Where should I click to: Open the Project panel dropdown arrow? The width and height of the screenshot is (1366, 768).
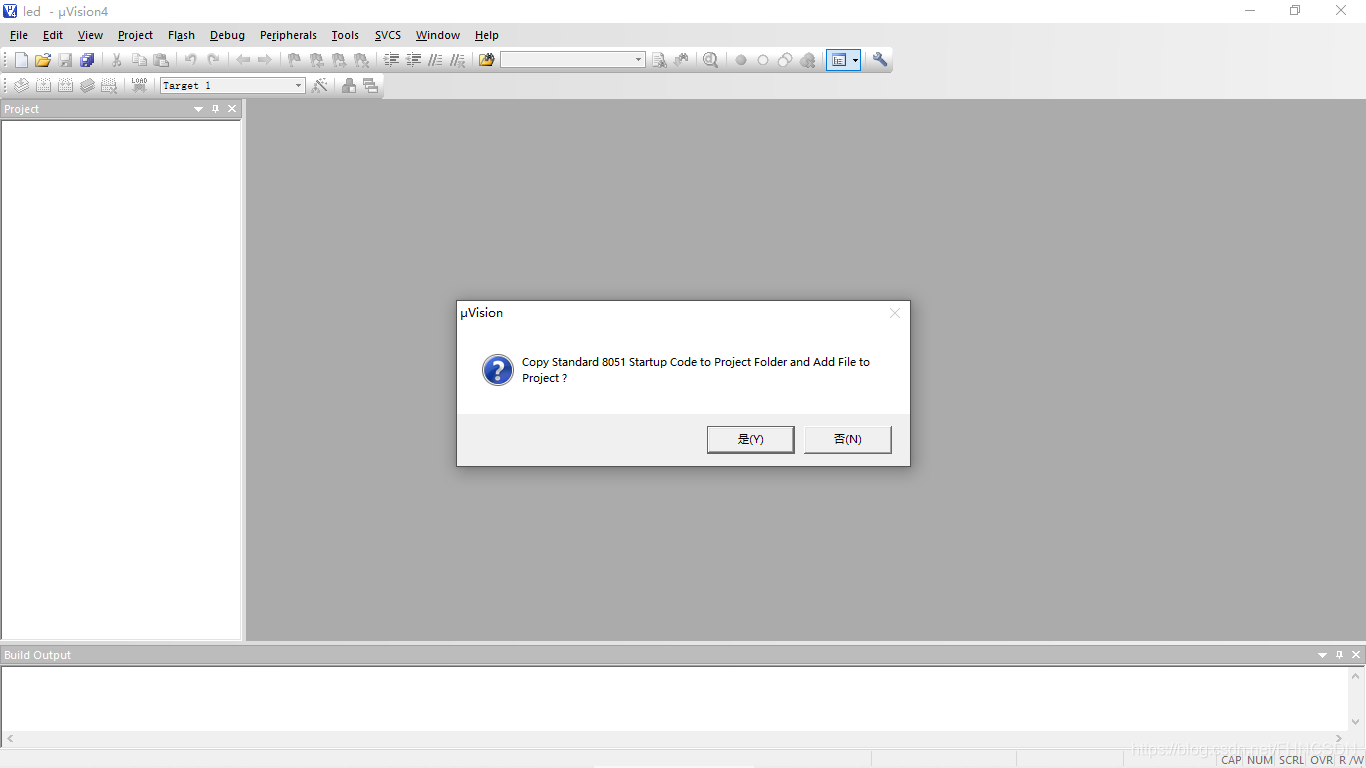(x=198, y=109)
